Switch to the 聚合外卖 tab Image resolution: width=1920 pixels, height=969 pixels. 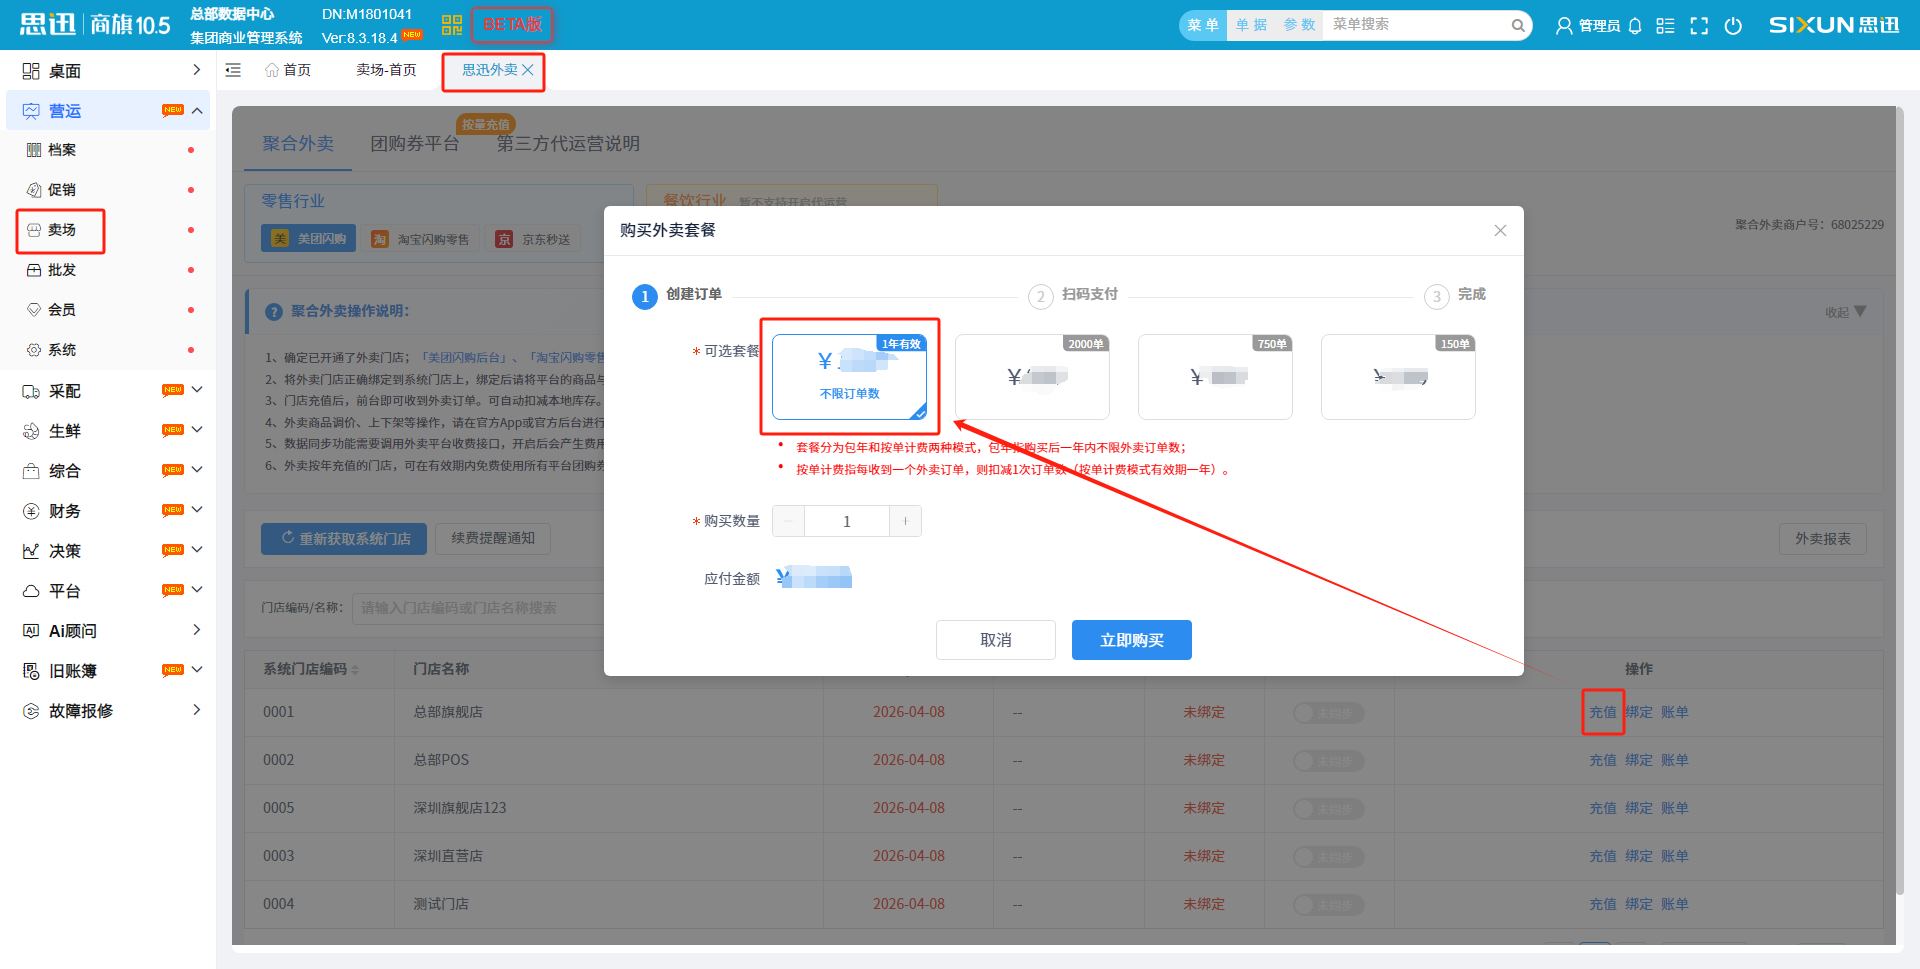pyautogui.click(x=298, y=144)
